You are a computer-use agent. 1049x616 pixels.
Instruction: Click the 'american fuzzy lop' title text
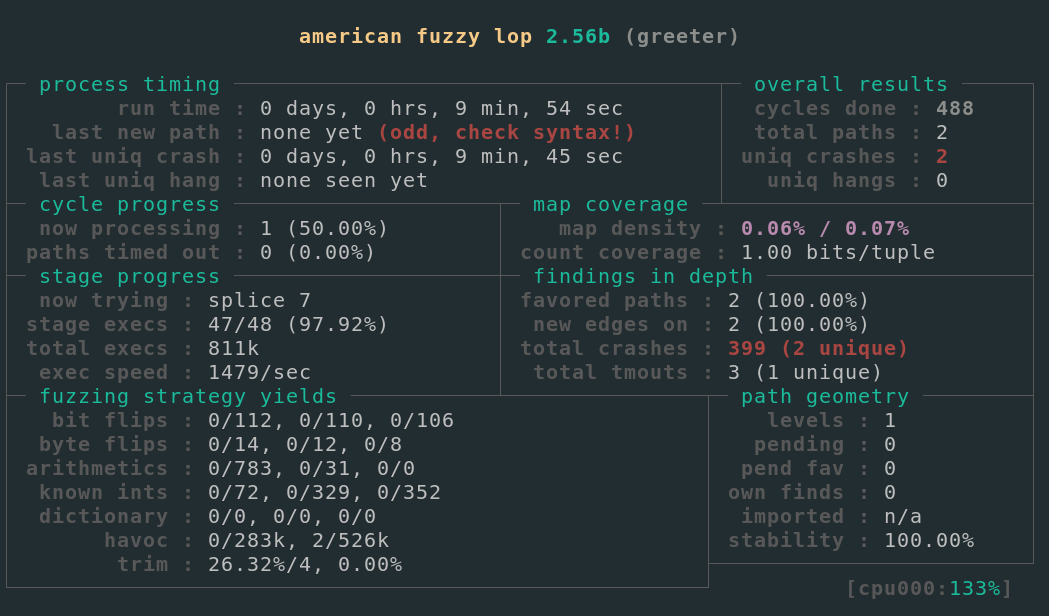(416, 37)
